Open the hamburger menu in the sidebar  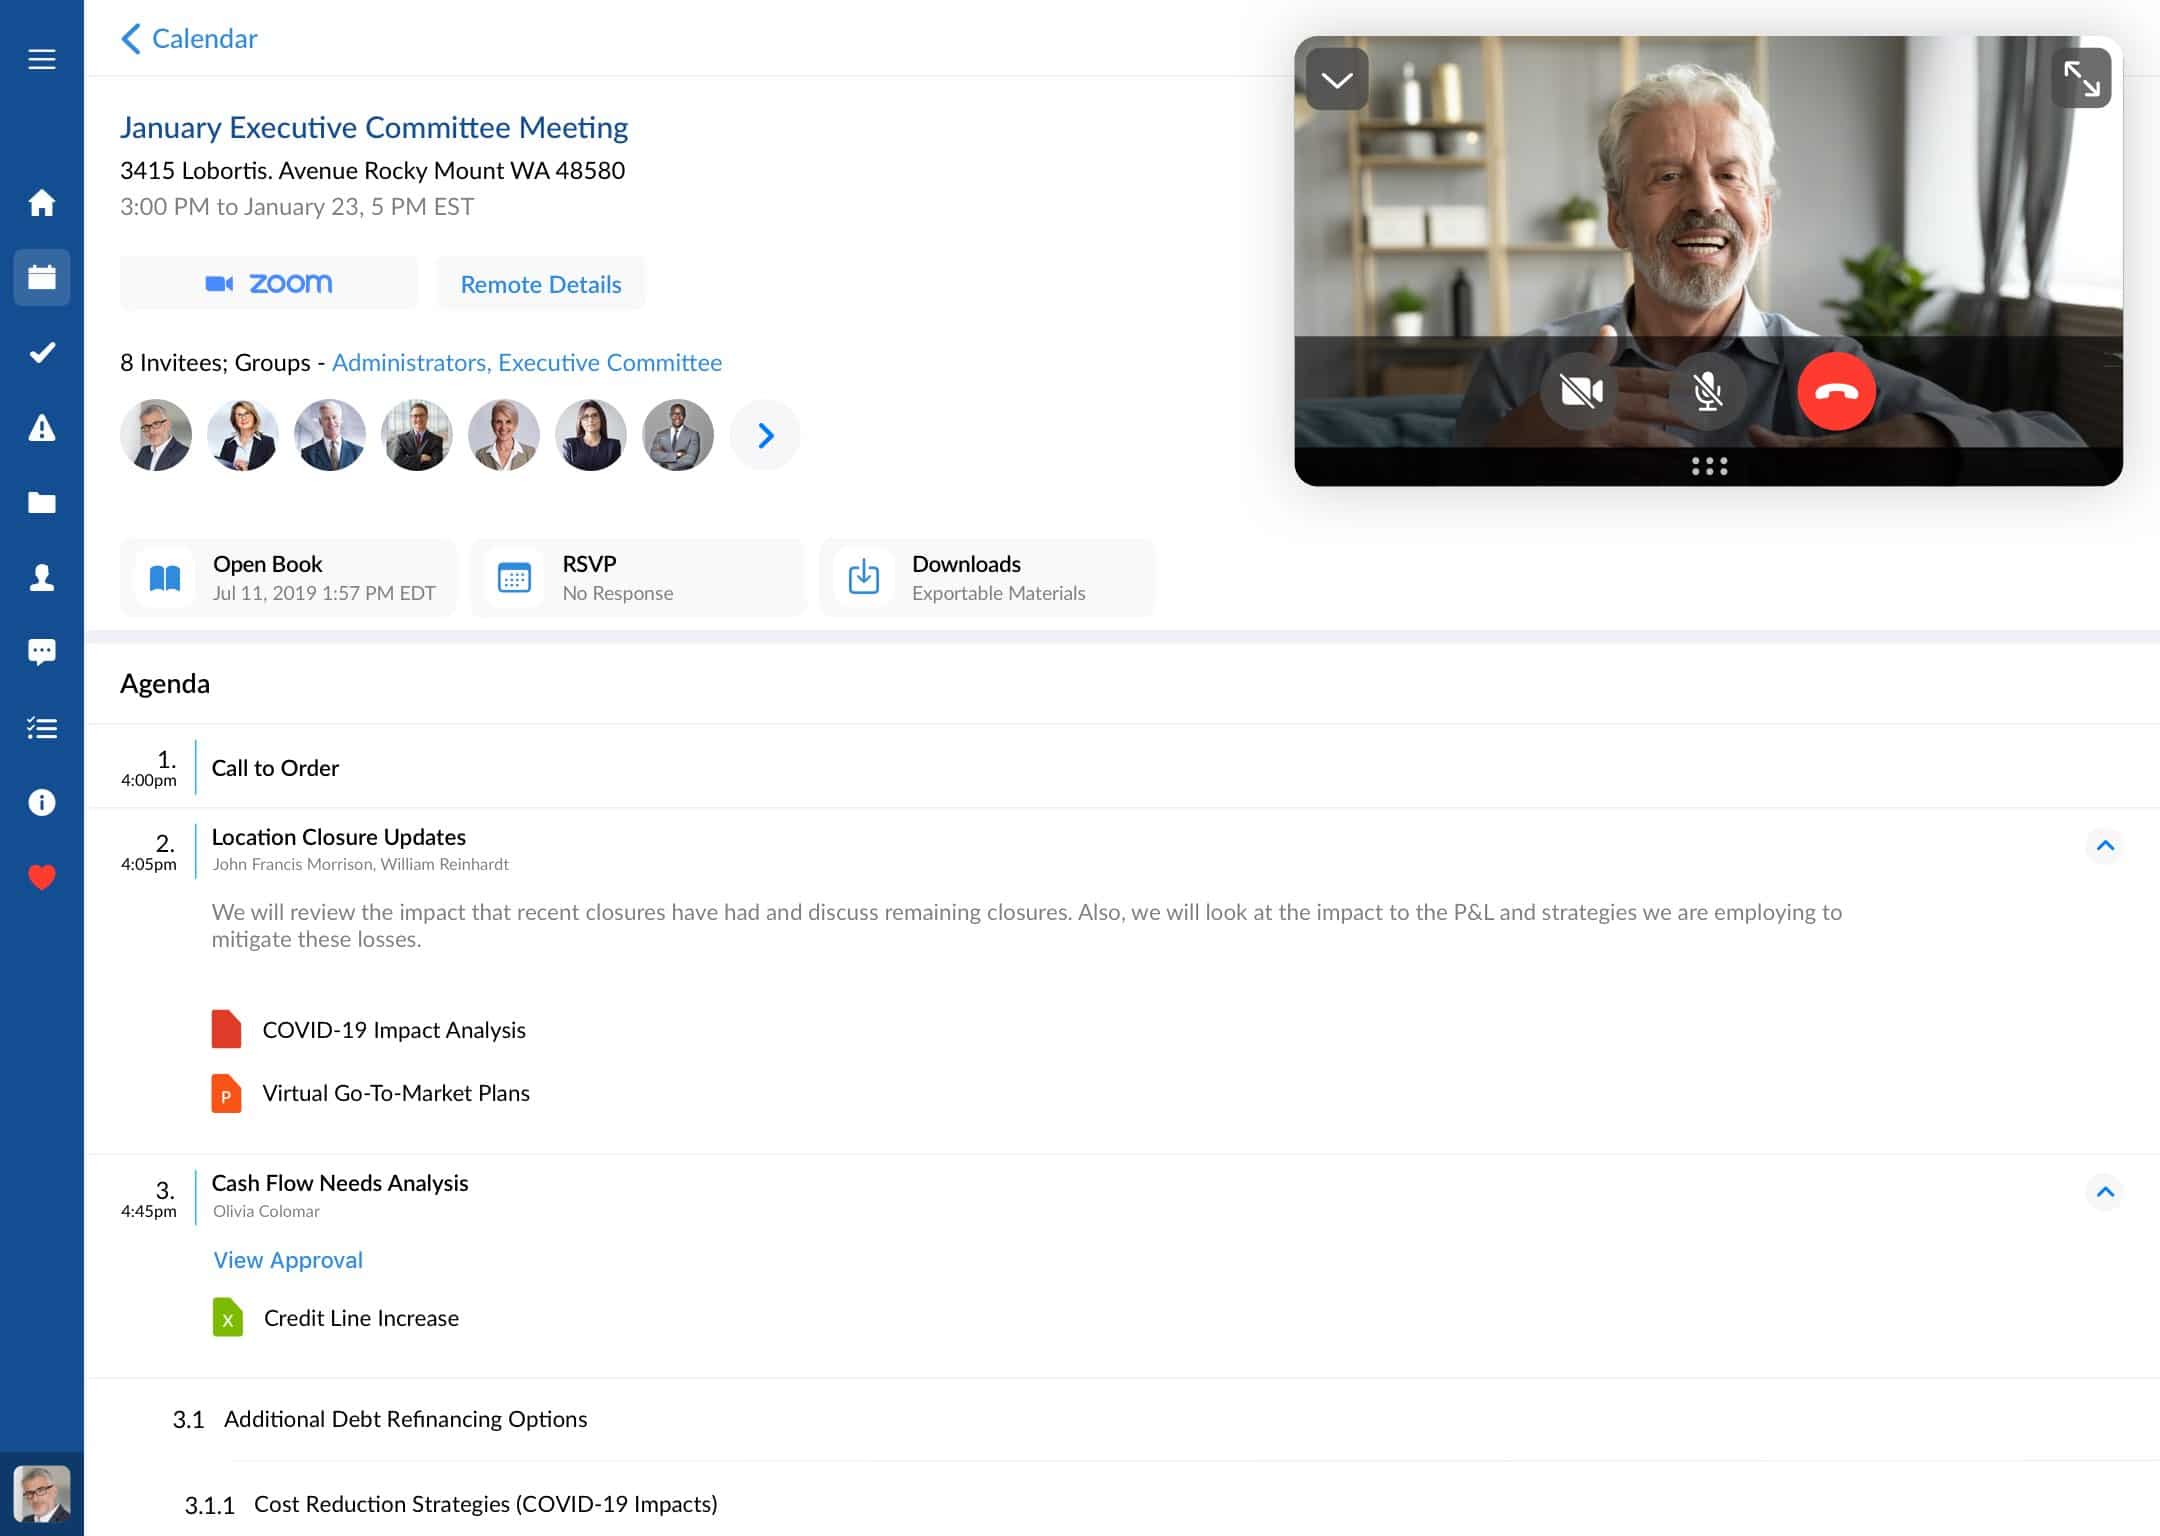point(41,60)
